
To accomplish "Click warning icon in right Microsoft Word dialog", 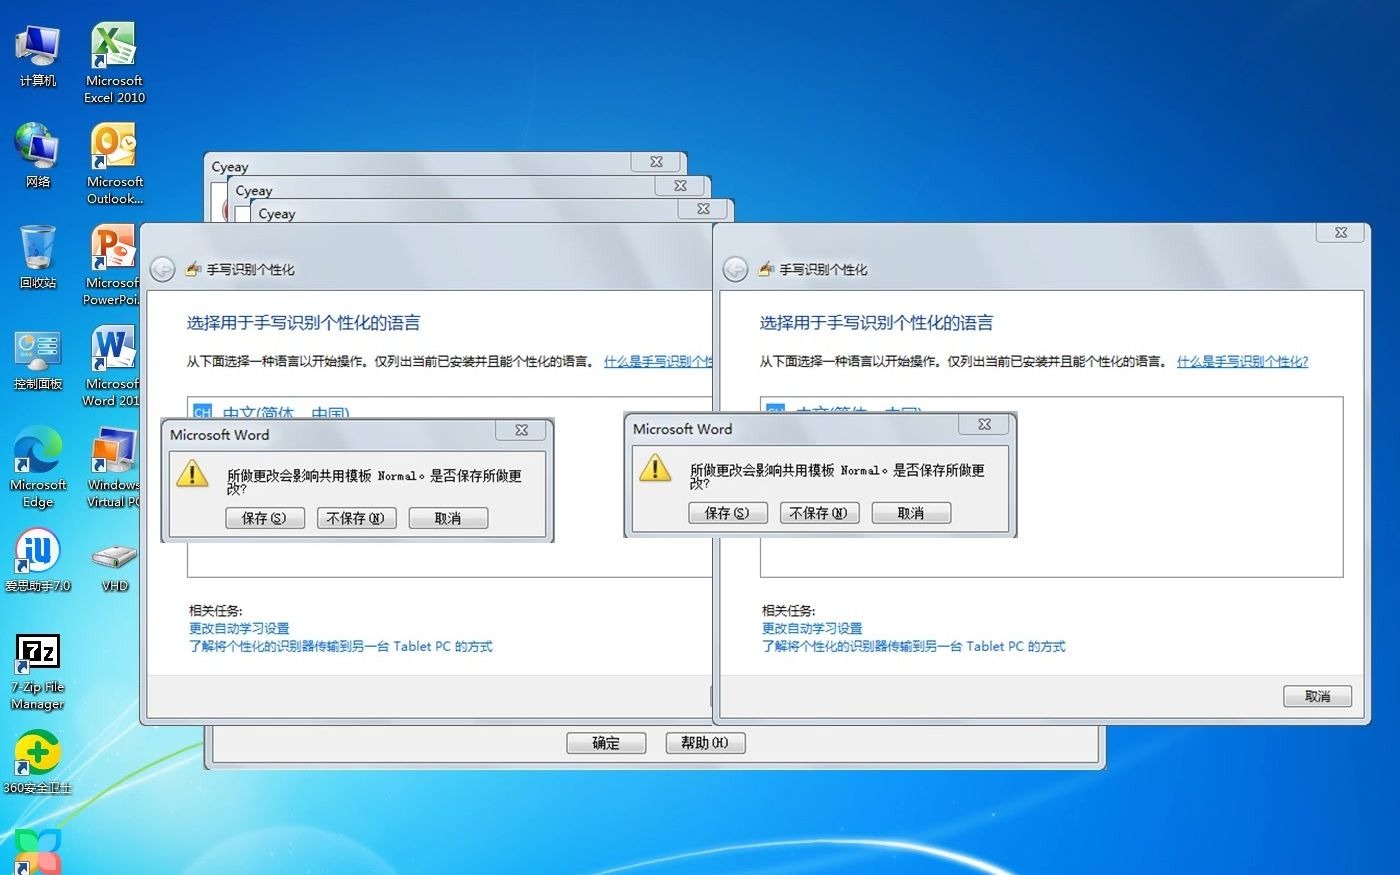I will tap(655, 466).
